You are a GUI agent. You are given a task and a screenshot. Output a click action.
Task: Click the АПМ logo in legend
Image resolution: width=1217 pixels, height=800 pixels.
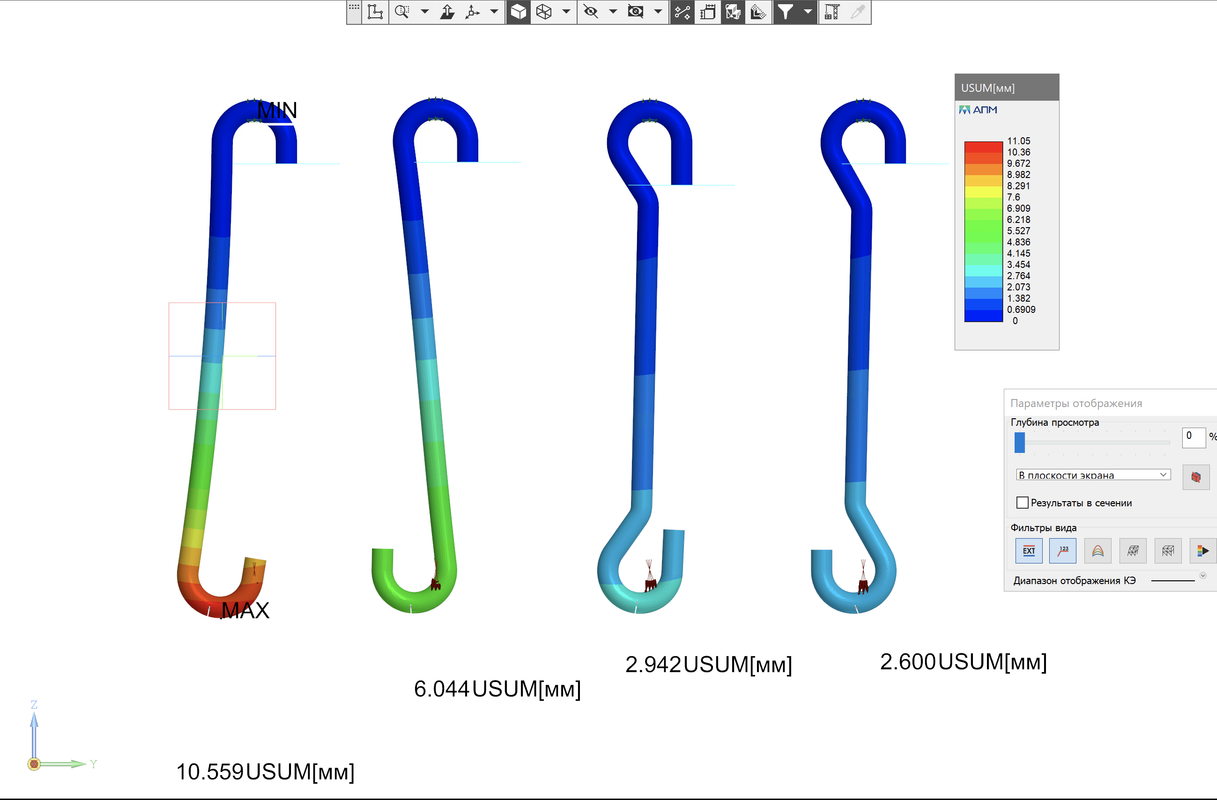tap(978, 109)
